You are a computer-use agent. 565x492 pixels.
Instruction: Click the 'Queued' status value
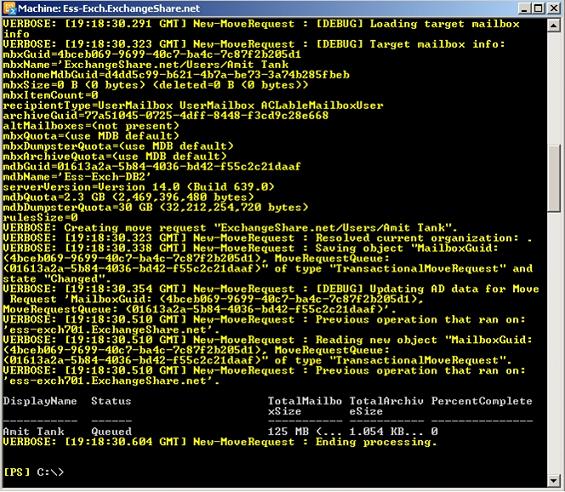point(111,431)
